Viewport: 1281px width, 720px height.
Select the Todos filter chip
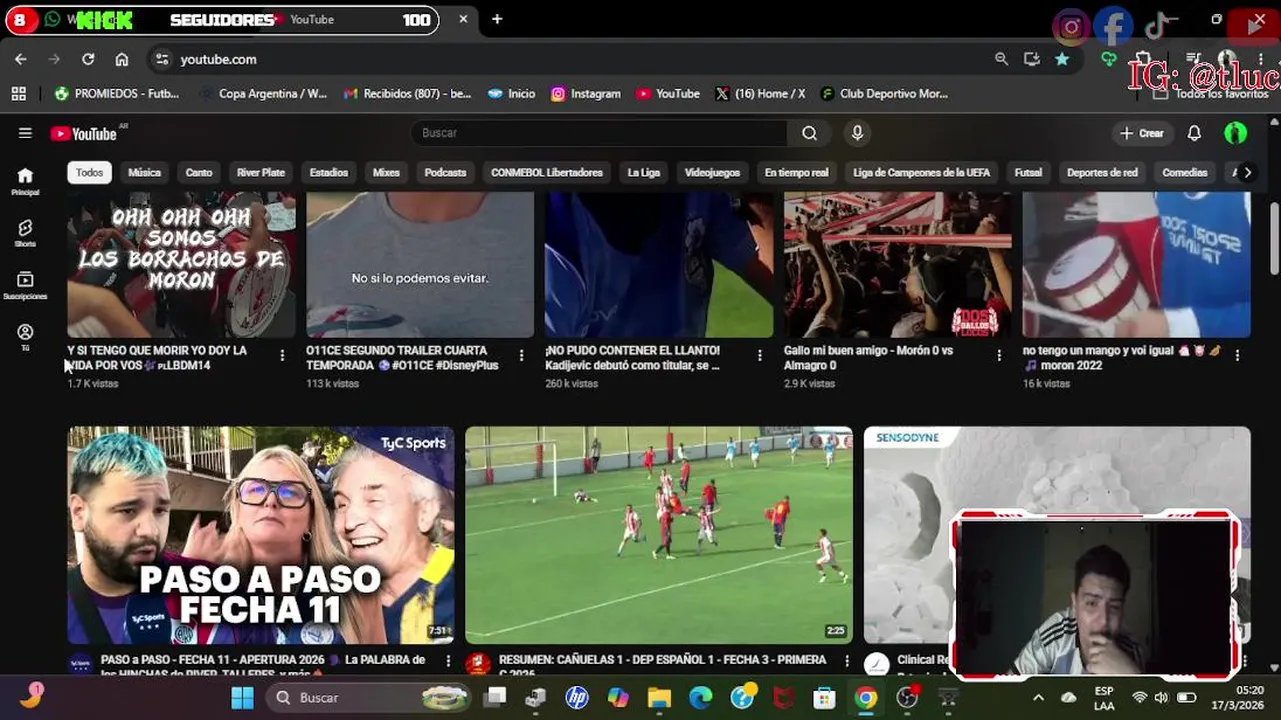pyautogui.click(x=89, y=172)
